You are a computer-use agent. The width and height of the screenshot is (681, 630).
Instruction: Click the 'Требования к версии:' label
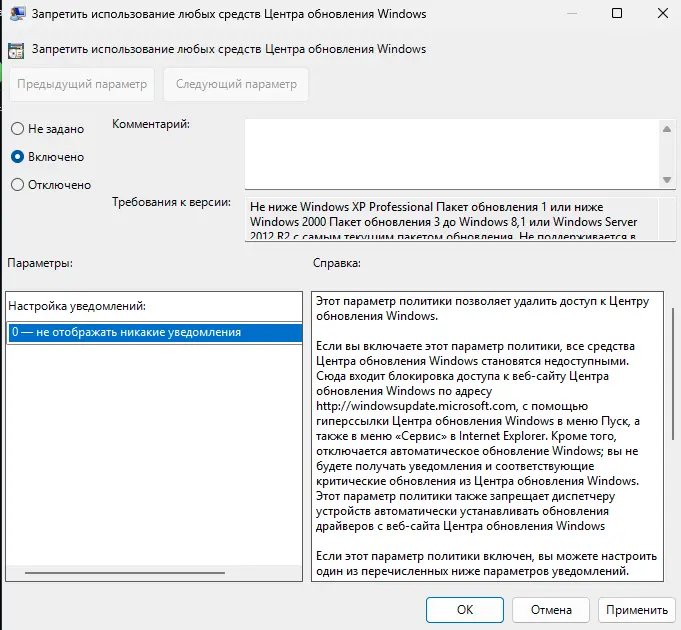172,202
